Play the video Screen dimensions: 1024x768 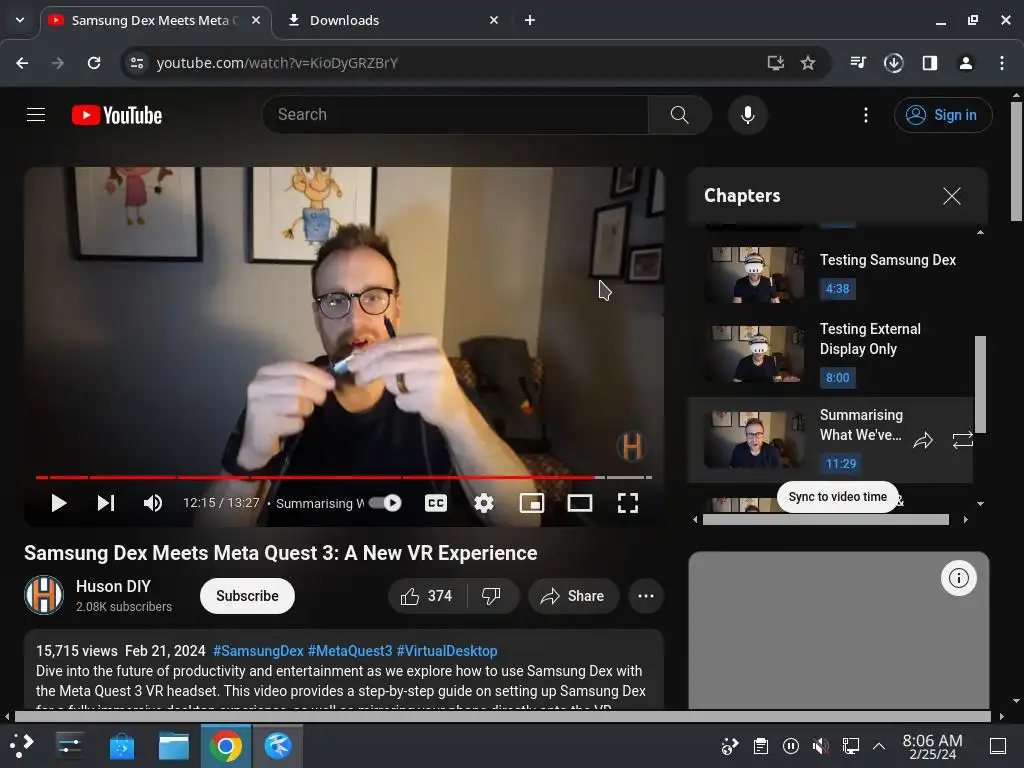click(x=59, y=503)
